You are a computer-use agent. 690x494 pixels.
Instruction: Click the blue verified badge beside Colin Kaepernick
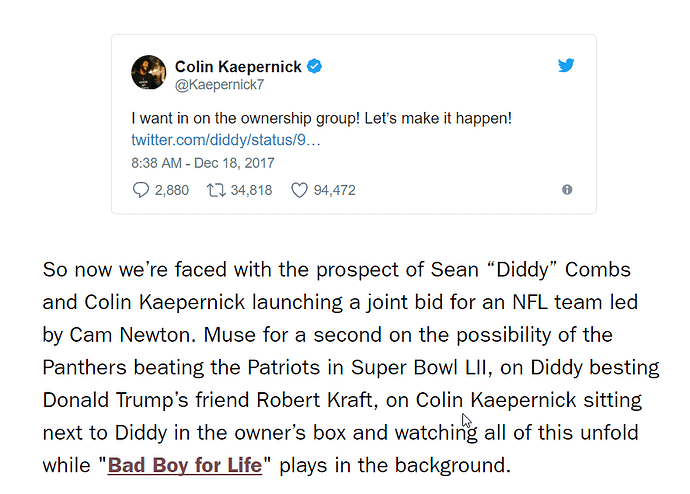coord(315,66)
